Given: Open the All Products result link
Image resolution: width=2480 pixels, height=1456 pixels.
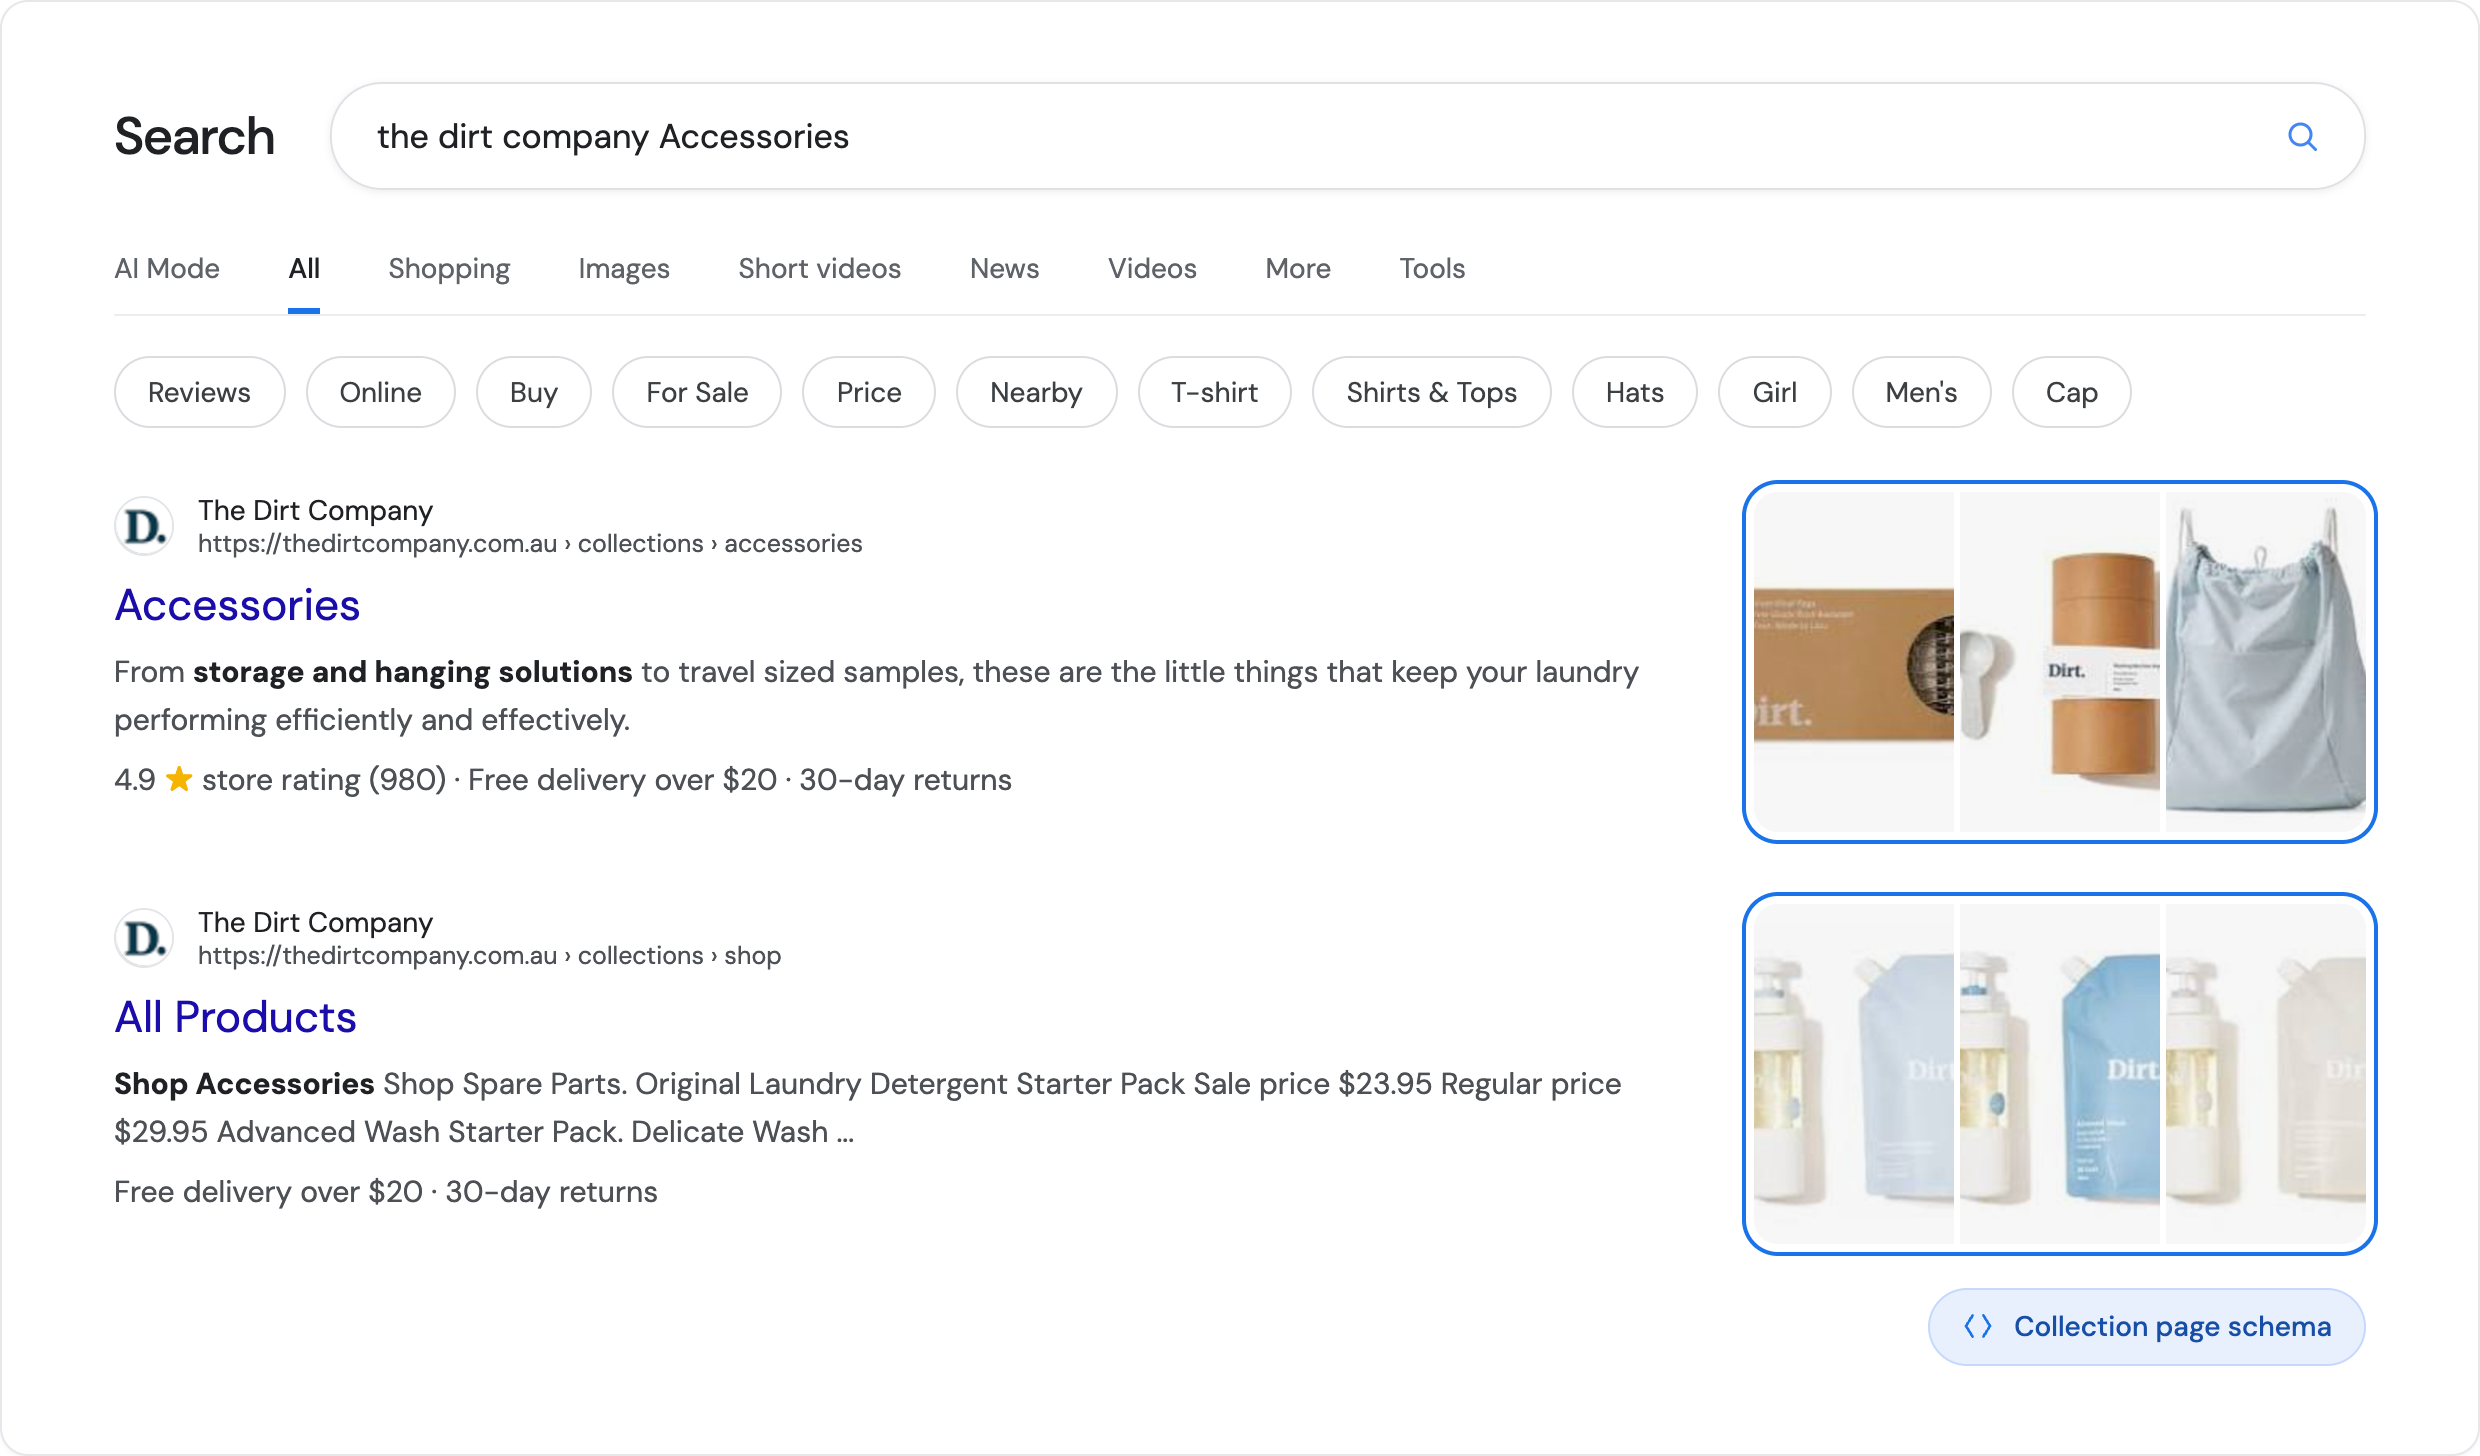Looking at the screenshot, I should tap(235, 1017).
